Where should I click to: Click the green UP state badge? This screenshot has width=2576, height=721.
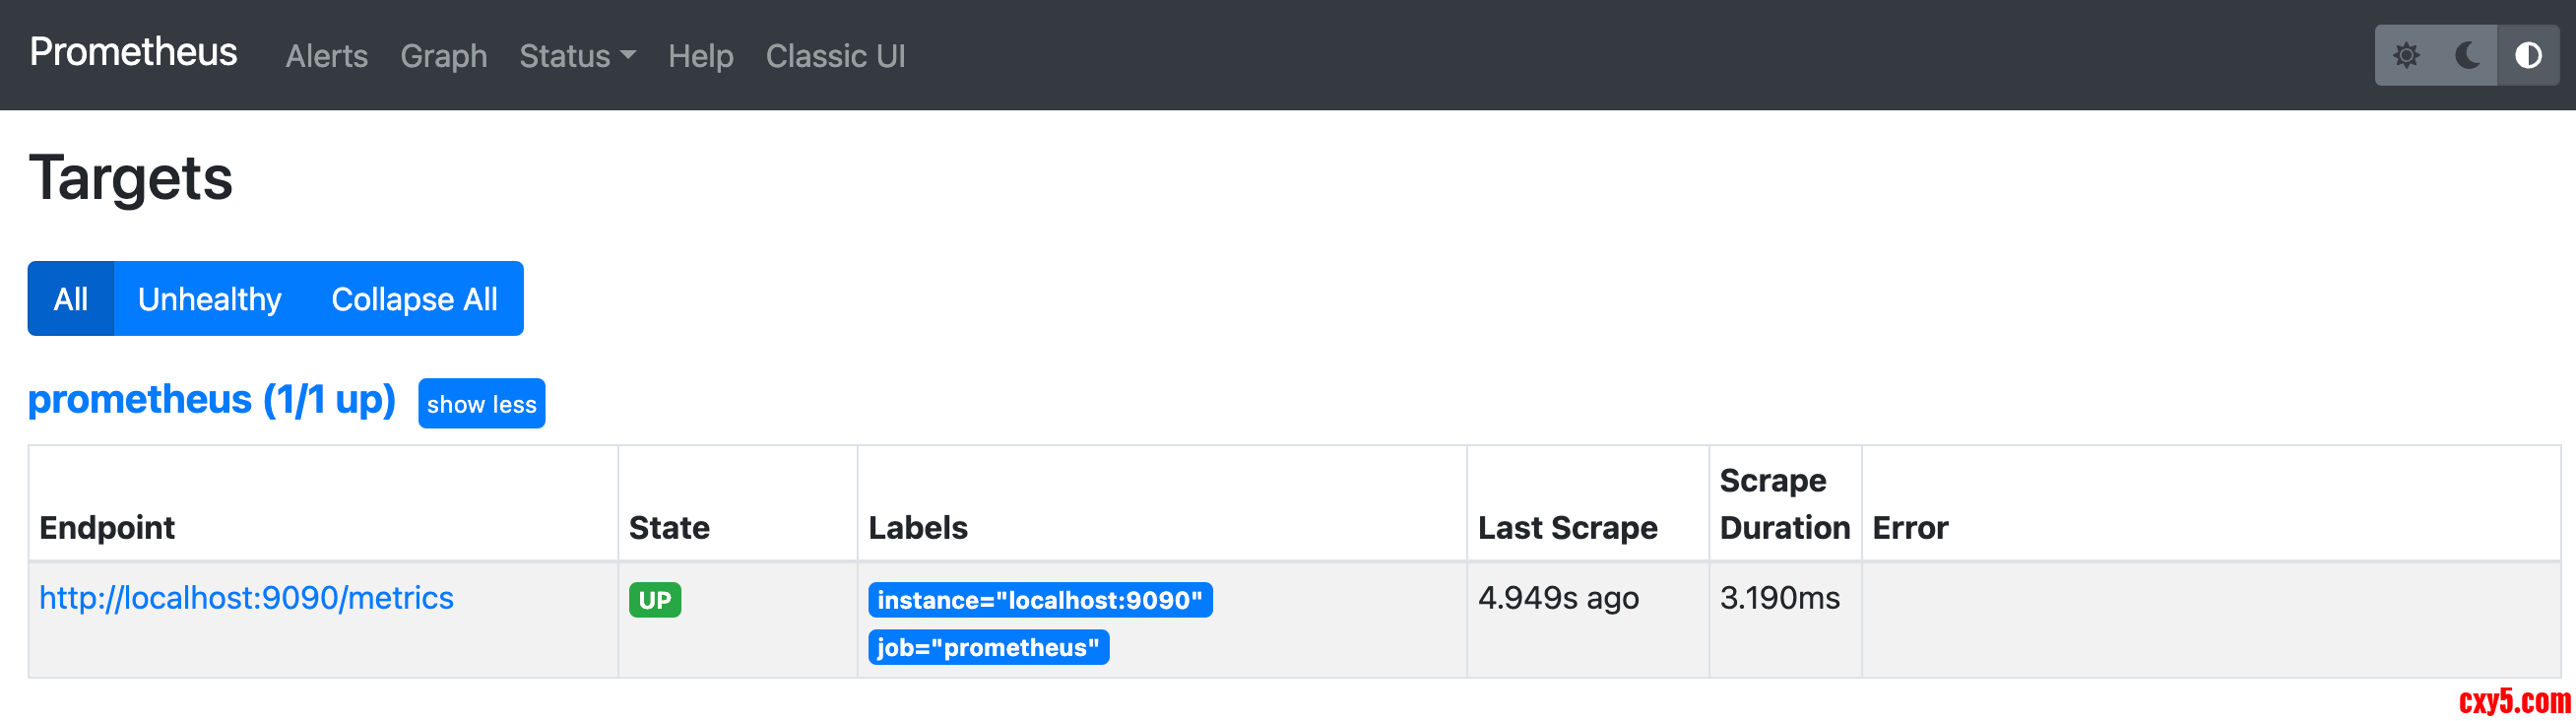[x=654, y=600]
